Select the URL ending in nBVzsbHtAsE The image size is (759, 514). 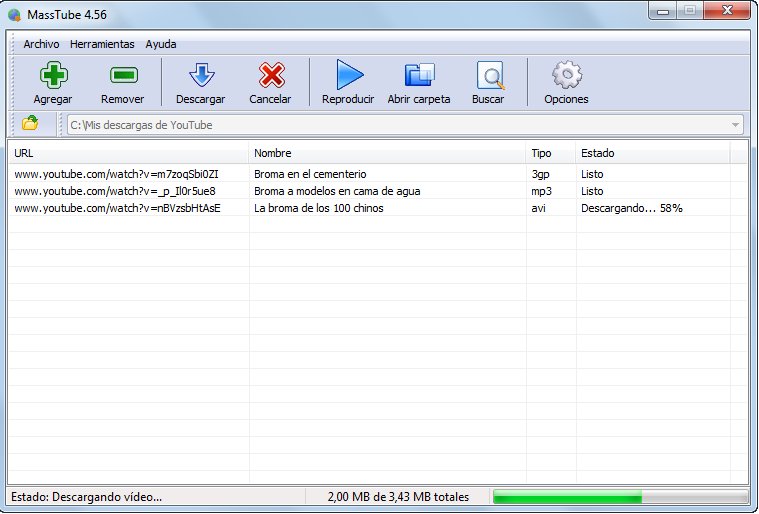[x=117, y=208]
